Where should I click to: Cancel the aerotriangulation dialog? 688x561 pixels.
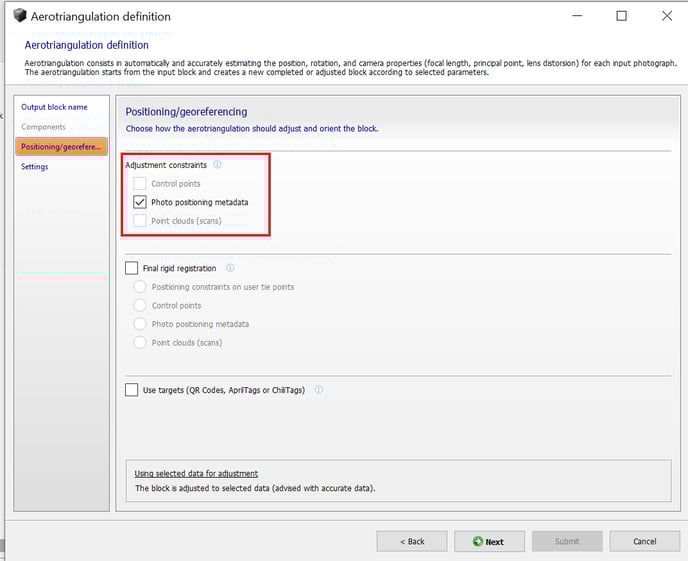(645, 541)
